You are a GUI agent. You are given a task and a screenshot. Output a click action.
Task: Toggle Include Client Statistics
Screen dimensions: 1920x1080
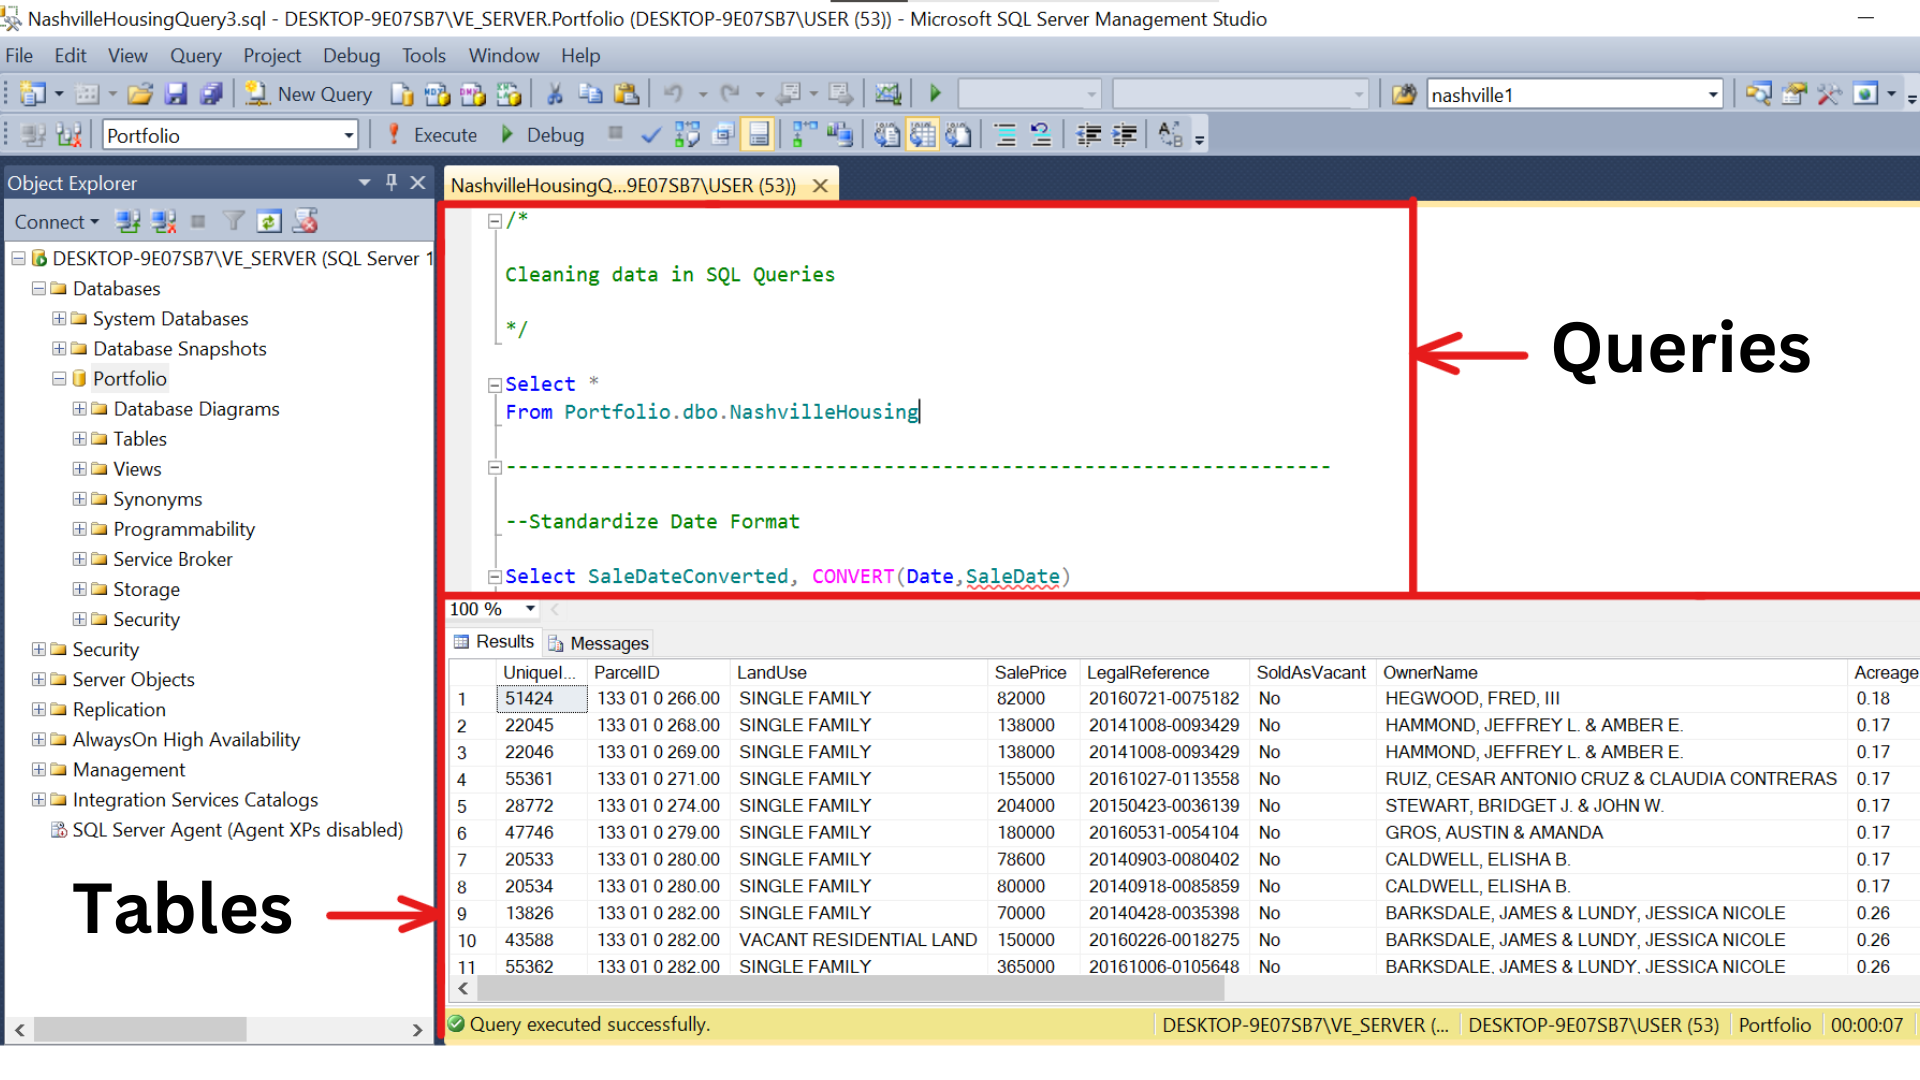(840, 135)
